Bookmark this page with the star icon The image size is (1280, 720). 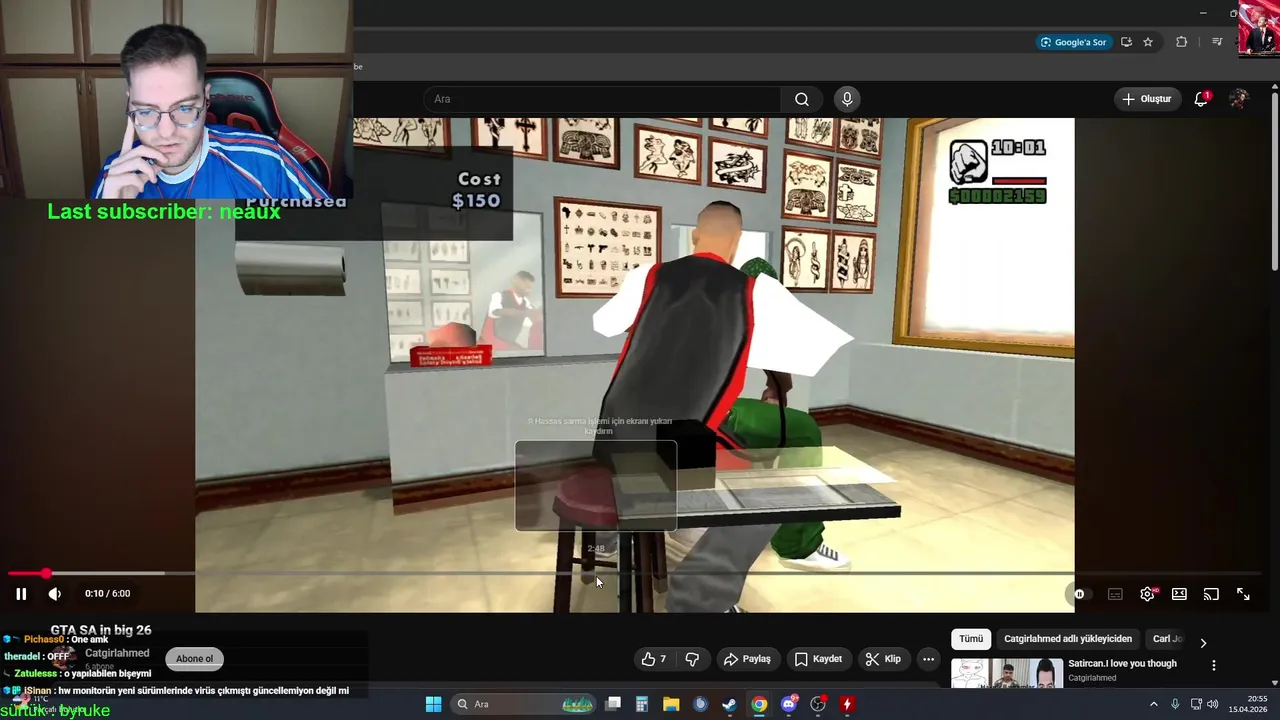(1148, 42)
